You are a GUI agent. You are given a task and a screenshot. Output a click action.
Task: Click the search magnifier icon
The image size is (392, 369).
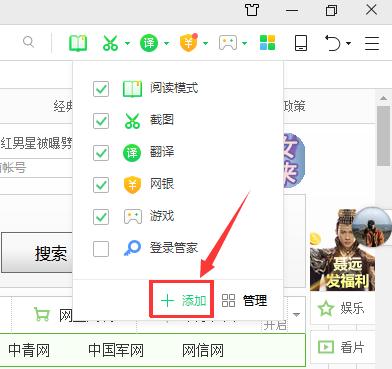pyautogui.click(x=28, y=42)
